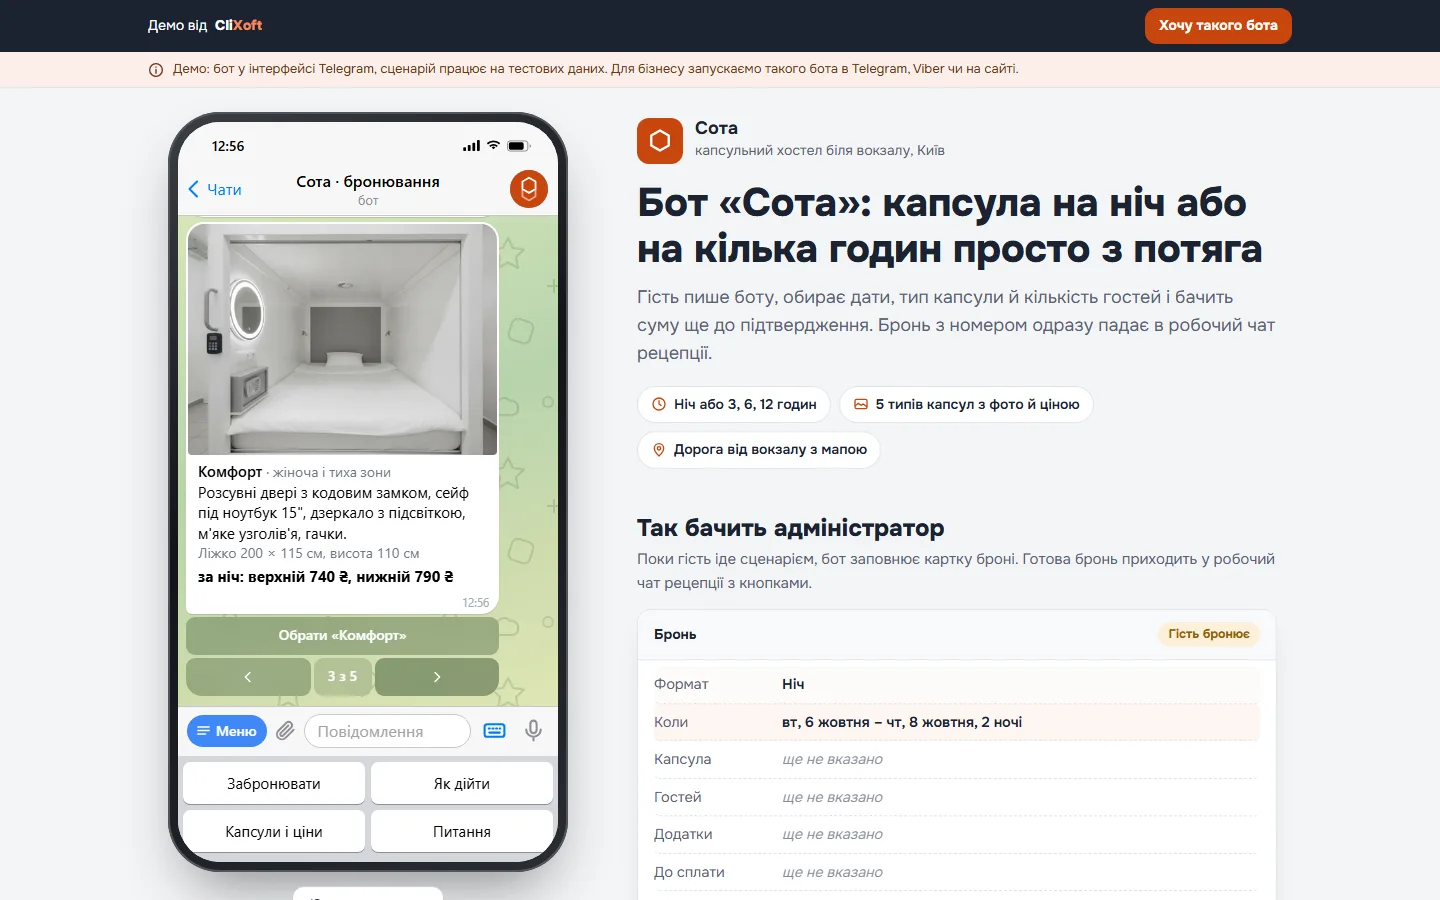Click the "Гість бронює" status badge

tap(1209, 634)
